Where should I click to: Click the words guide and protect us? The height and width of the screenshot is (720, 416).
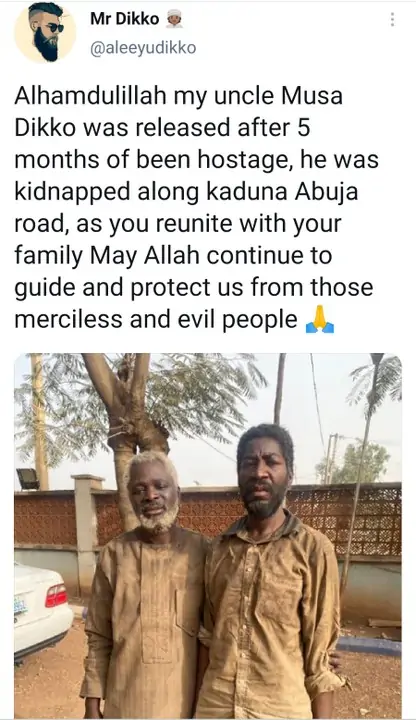pyautogui.click(x=130, y=288)
